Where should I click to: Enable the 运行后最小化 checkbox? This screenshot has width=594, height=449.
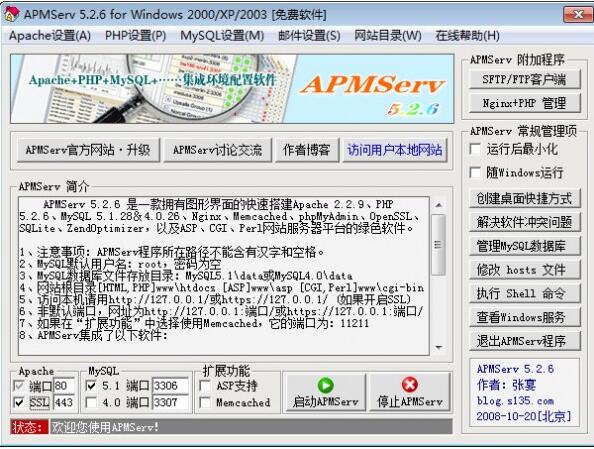coord(475,149)
